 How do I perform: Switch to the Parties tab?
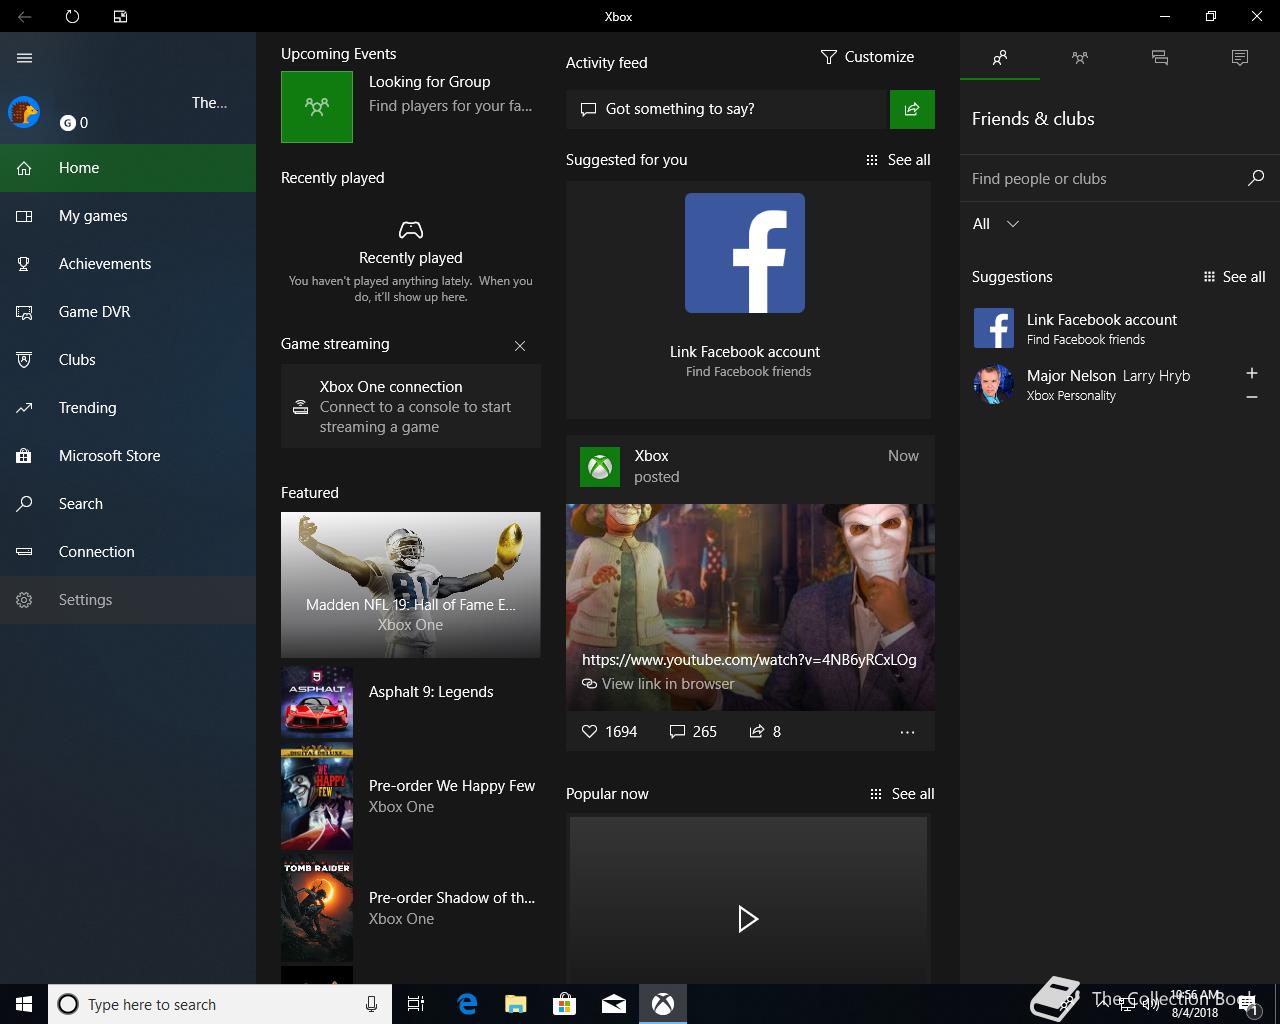point(1079,58)
